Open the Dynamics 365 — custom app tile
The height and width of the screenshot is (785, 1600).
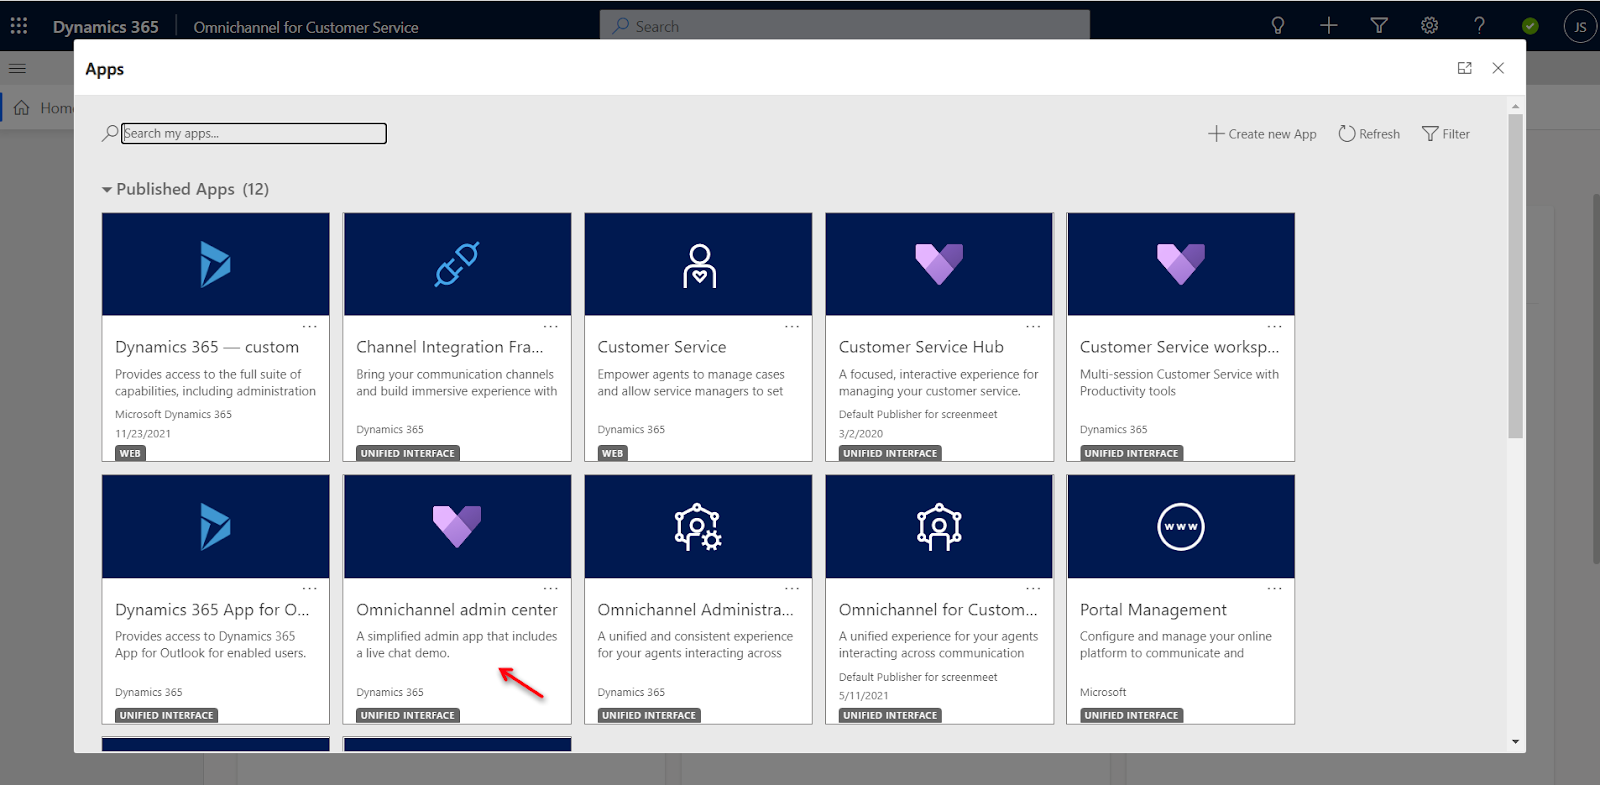point(215,337)
